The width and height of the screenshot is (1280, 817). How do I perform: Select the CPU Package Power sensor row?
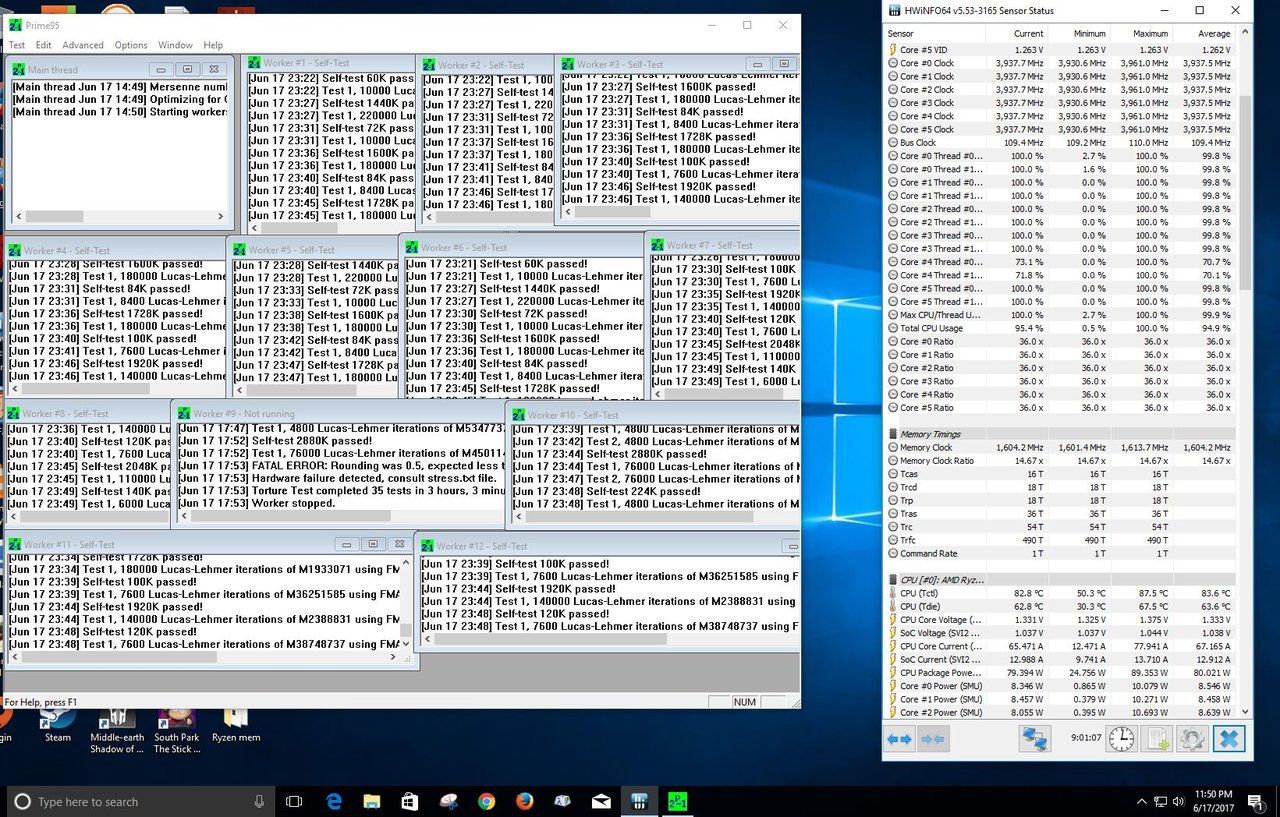click(x=1060, y=672)
